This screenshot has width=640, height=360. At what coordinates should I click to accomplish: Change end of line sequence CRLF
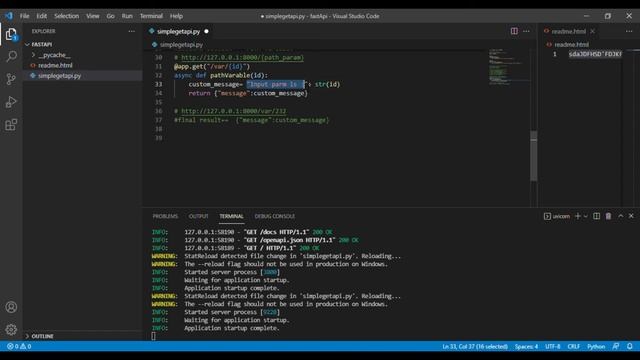pyautogui.click(x=573, y=346)
